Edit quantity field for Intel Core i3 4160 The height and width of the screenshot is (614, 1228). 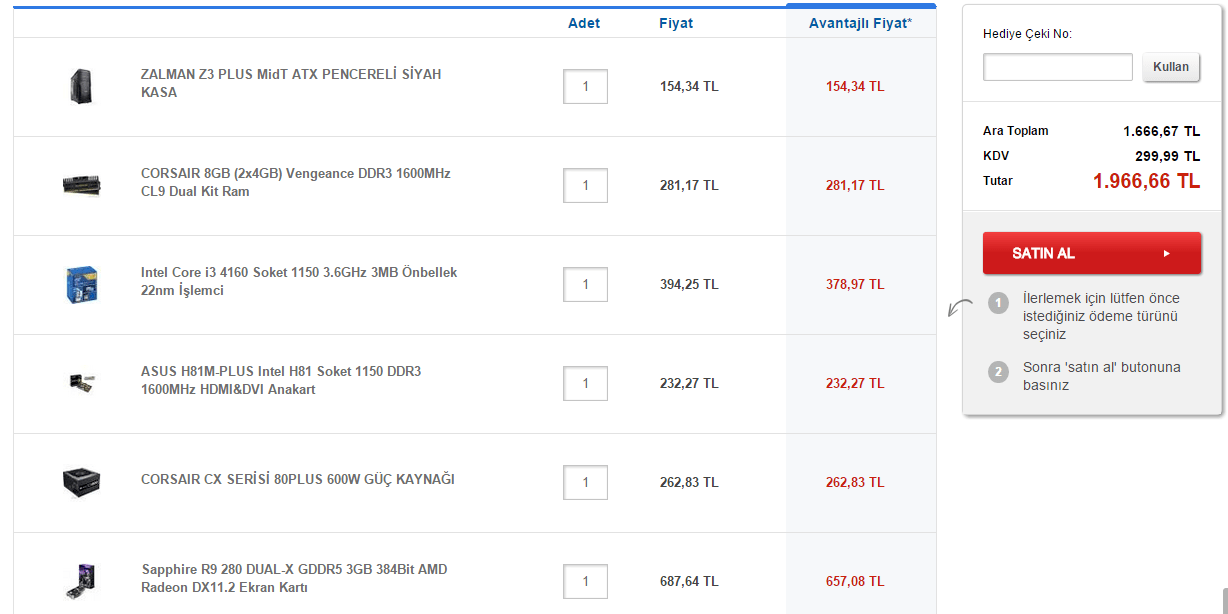point(585,284)
